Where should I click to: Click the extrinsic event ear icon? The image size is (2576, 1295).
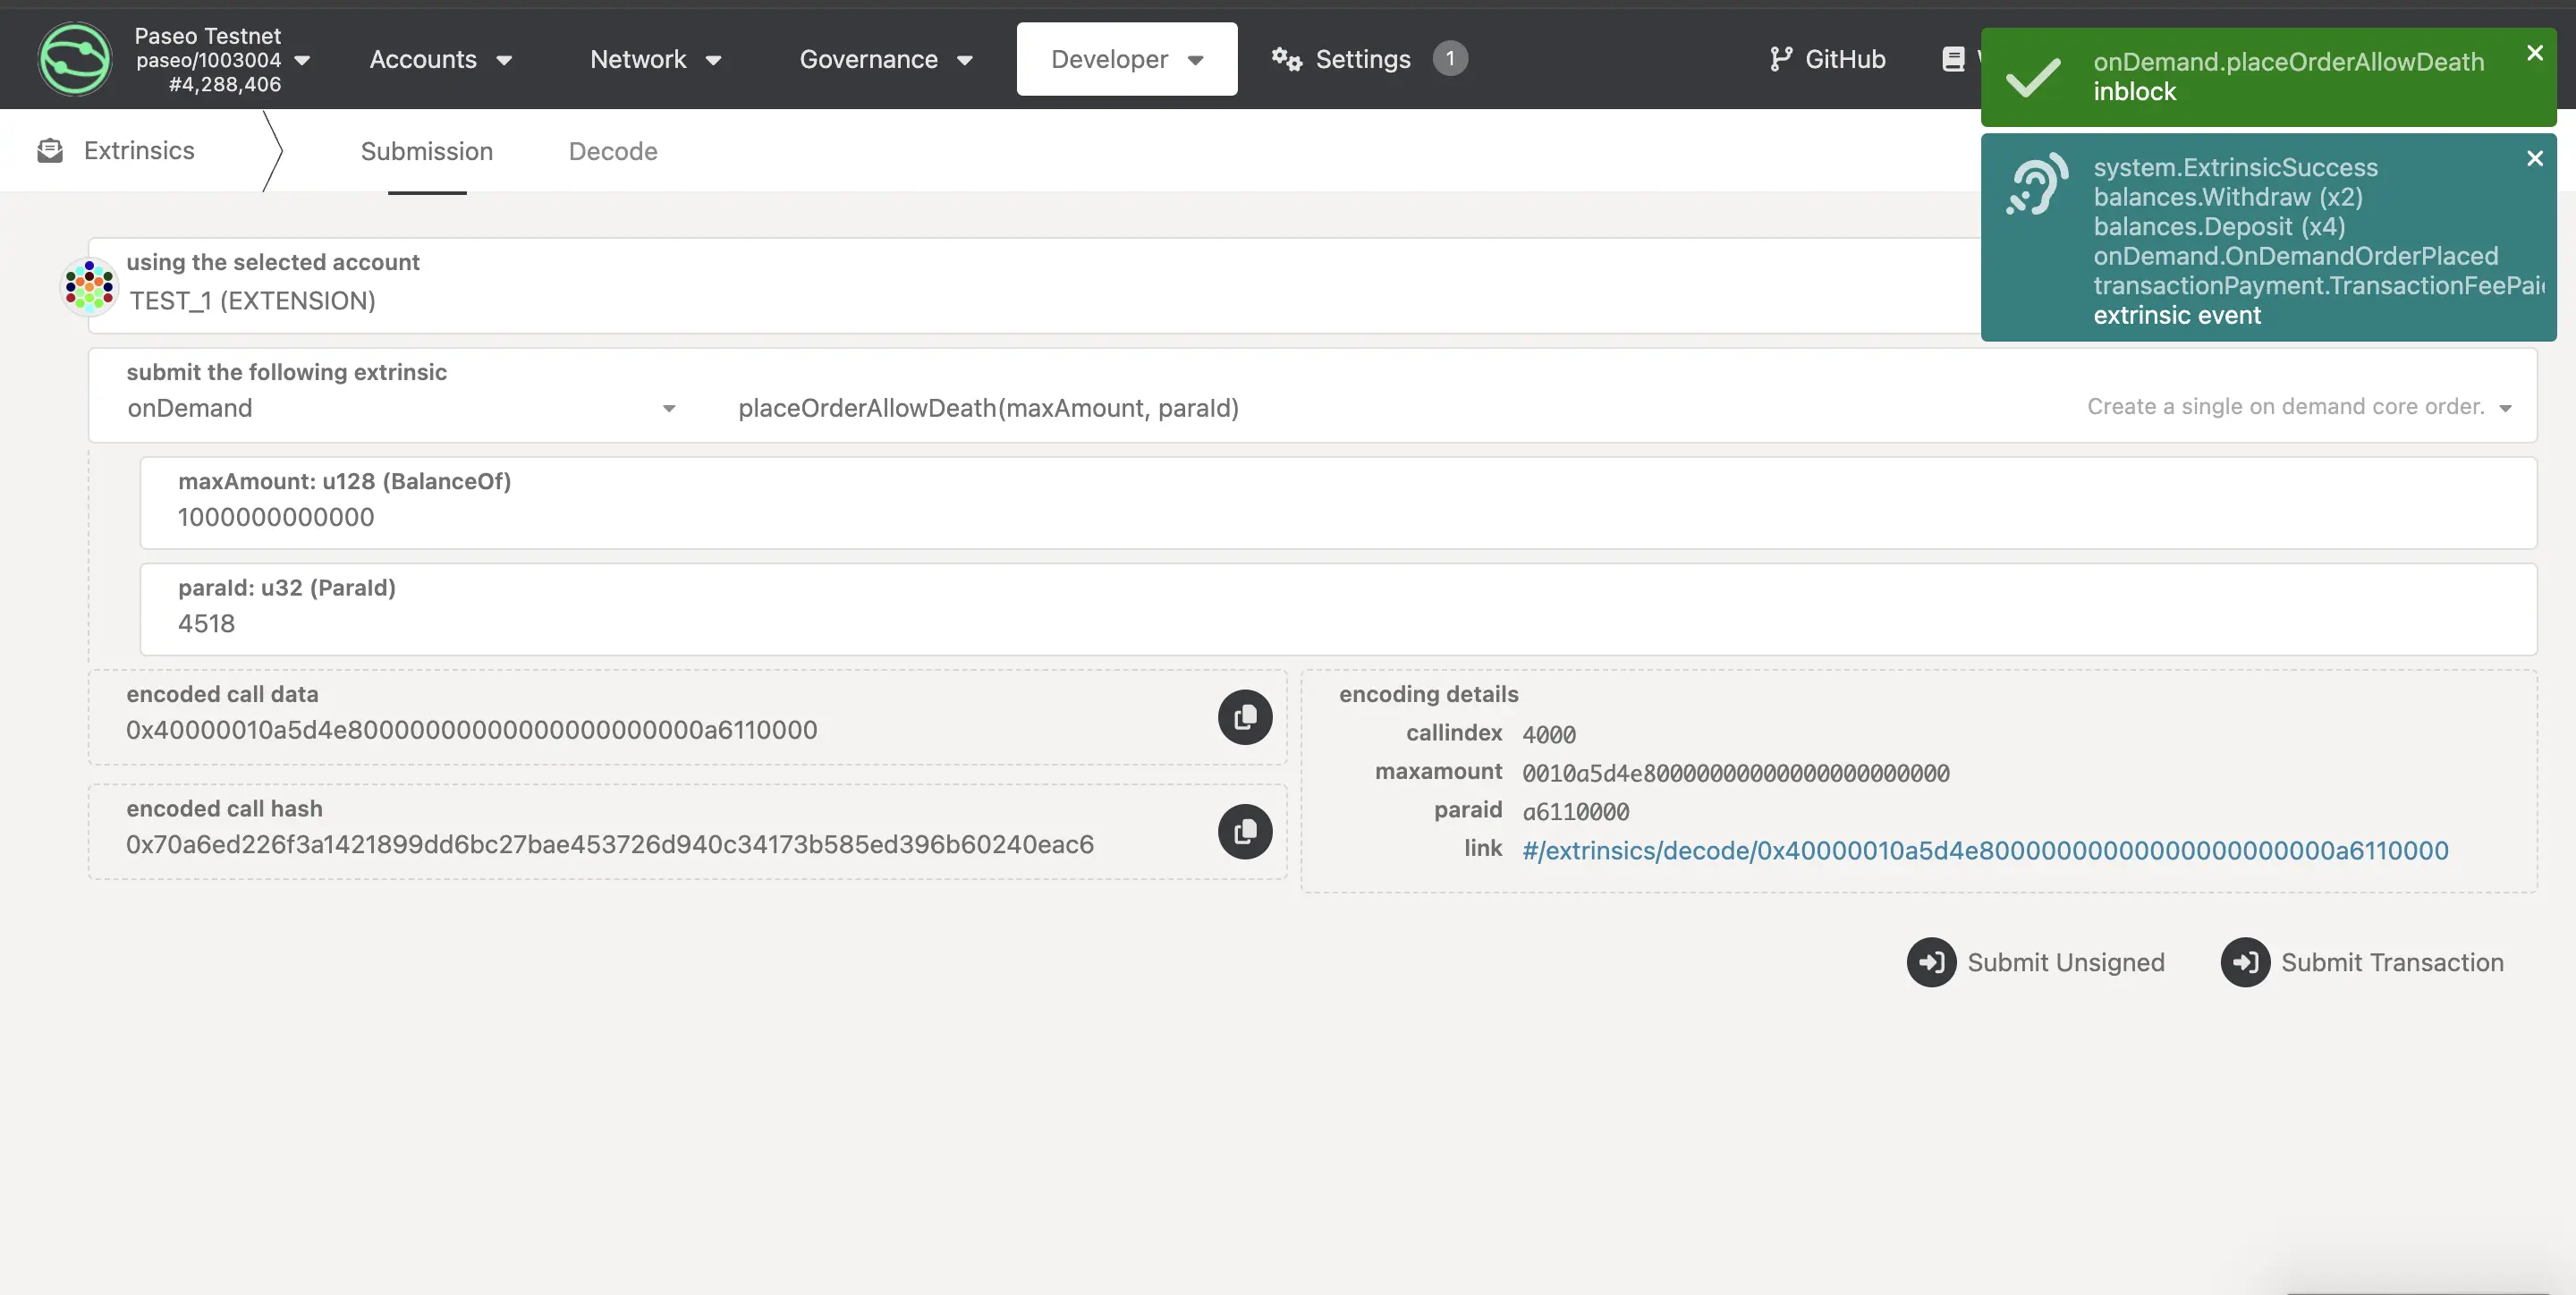point(2036,184)
